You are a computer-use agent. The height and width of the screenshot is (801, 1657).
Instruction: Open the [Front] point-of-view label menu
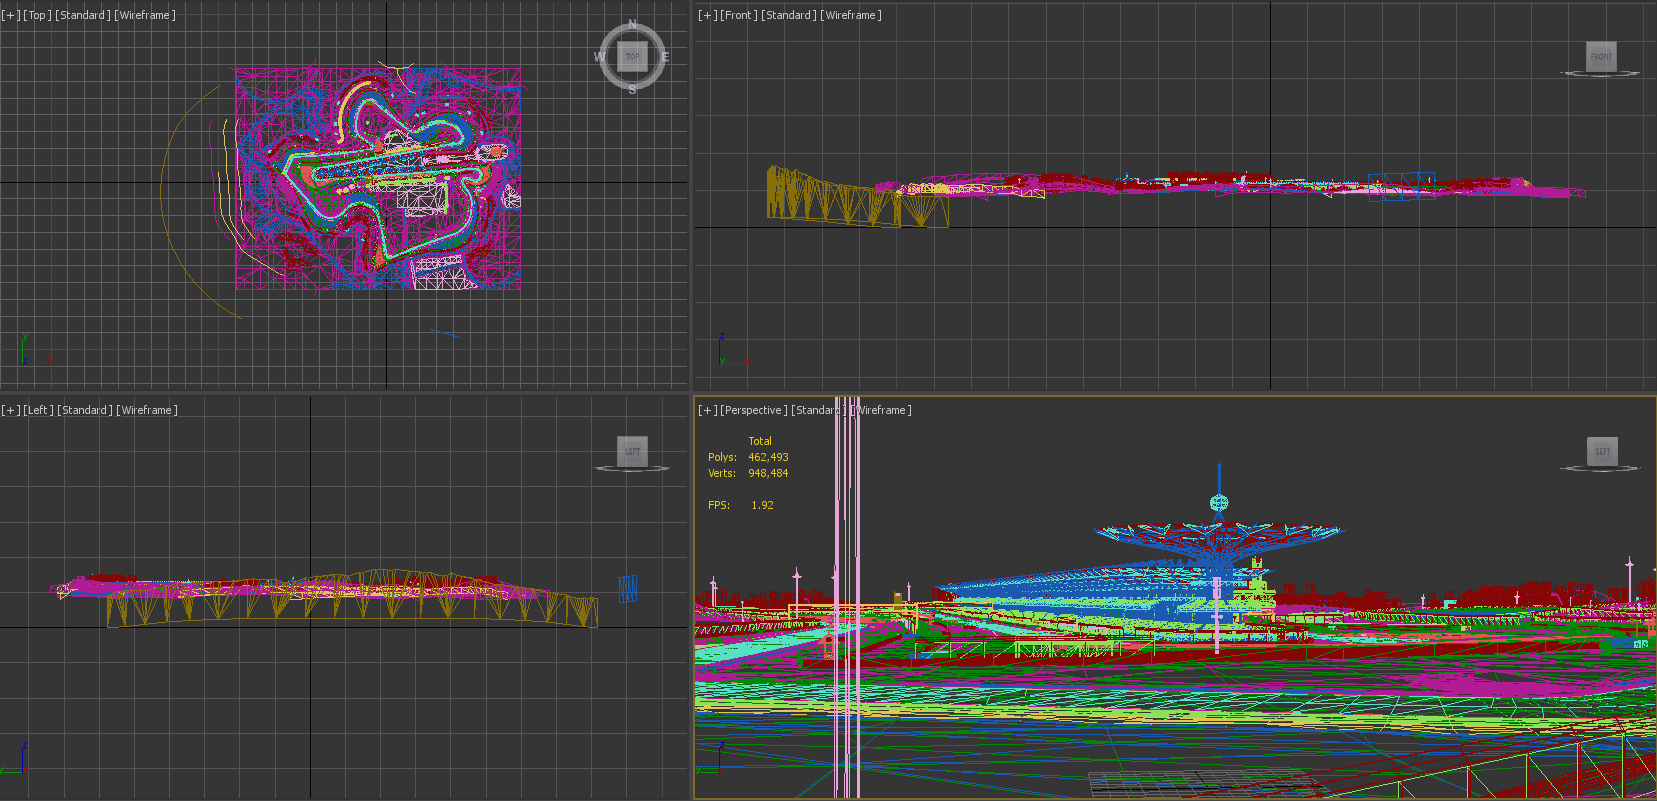tap(739, 15)
